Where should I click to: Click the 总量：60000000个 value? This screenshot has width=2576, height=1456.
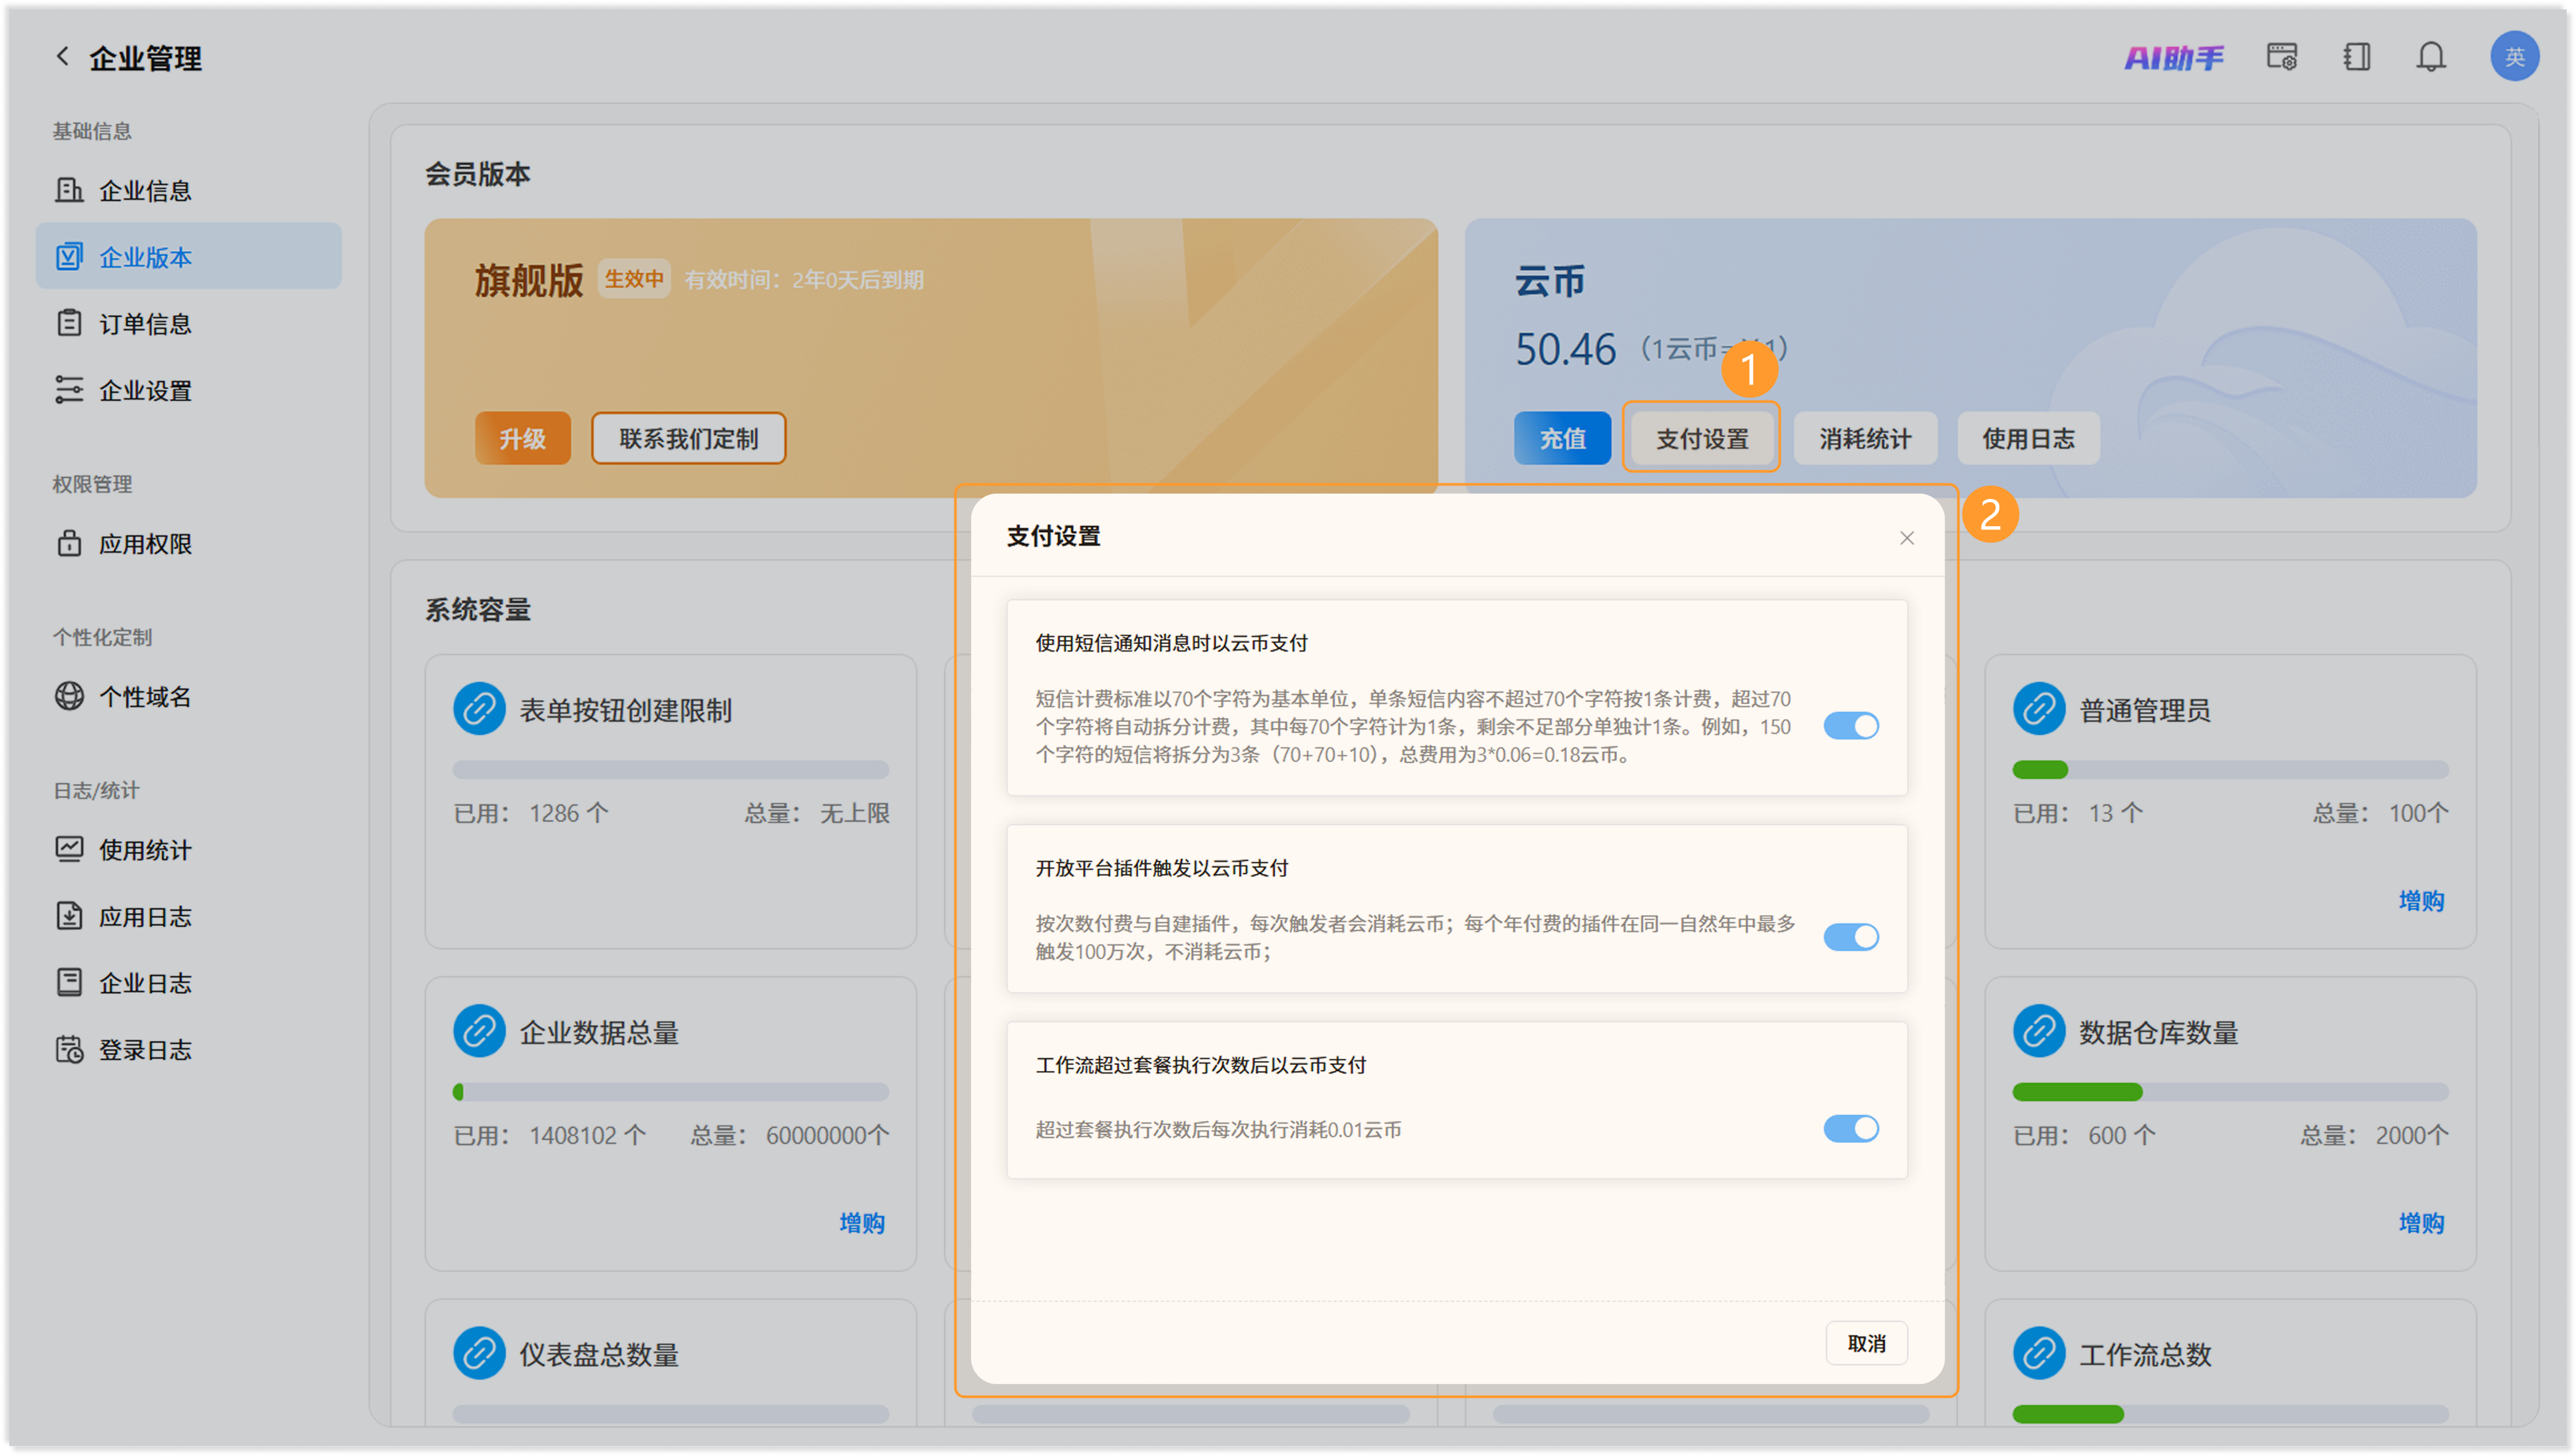pyautogui.click(x=789, y=1135)
